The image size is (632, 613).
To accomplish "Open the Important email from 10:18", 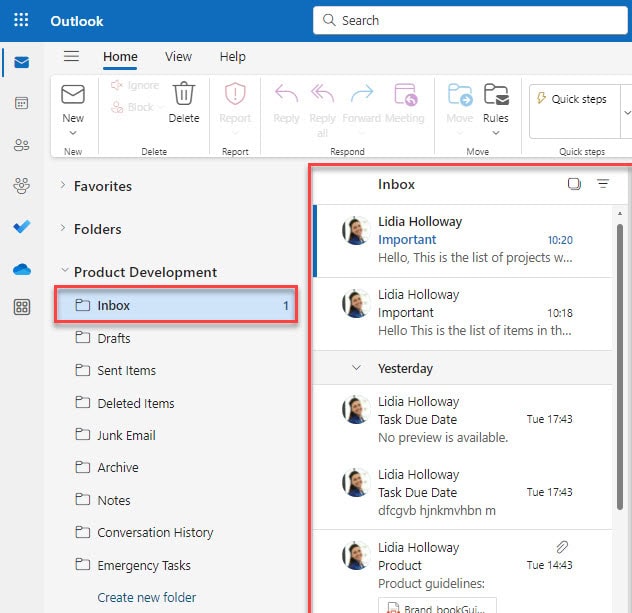I will click(463, 314).
